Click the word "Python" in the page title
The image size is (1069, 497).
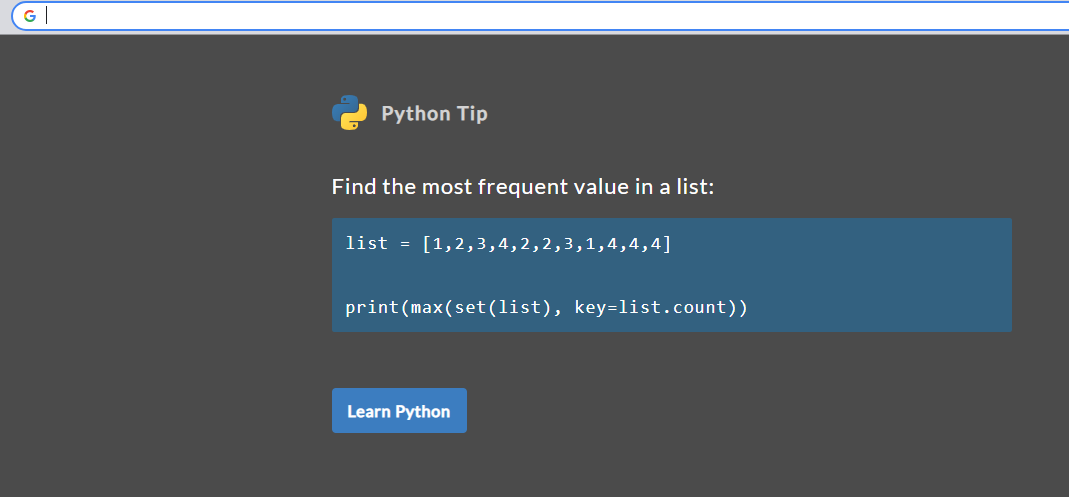416,114
